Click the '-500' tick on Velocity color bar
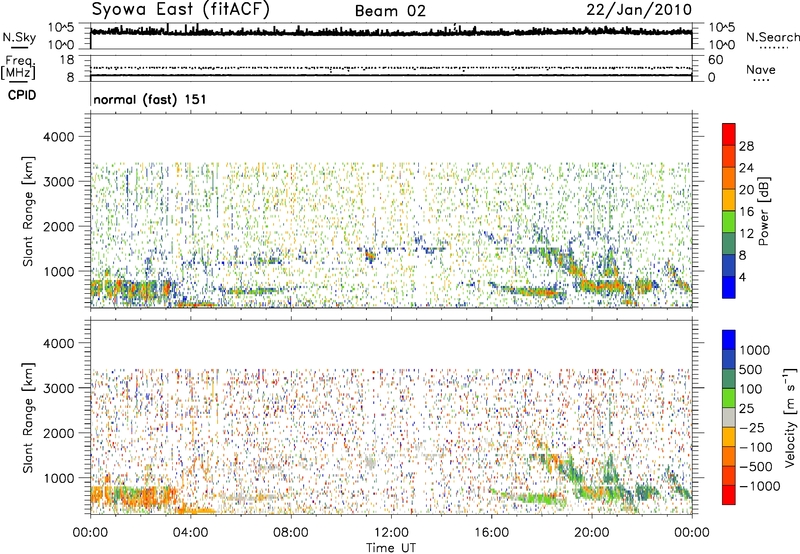Image resolution: width=800 pixels, height=554 pixels. point(756,467)
